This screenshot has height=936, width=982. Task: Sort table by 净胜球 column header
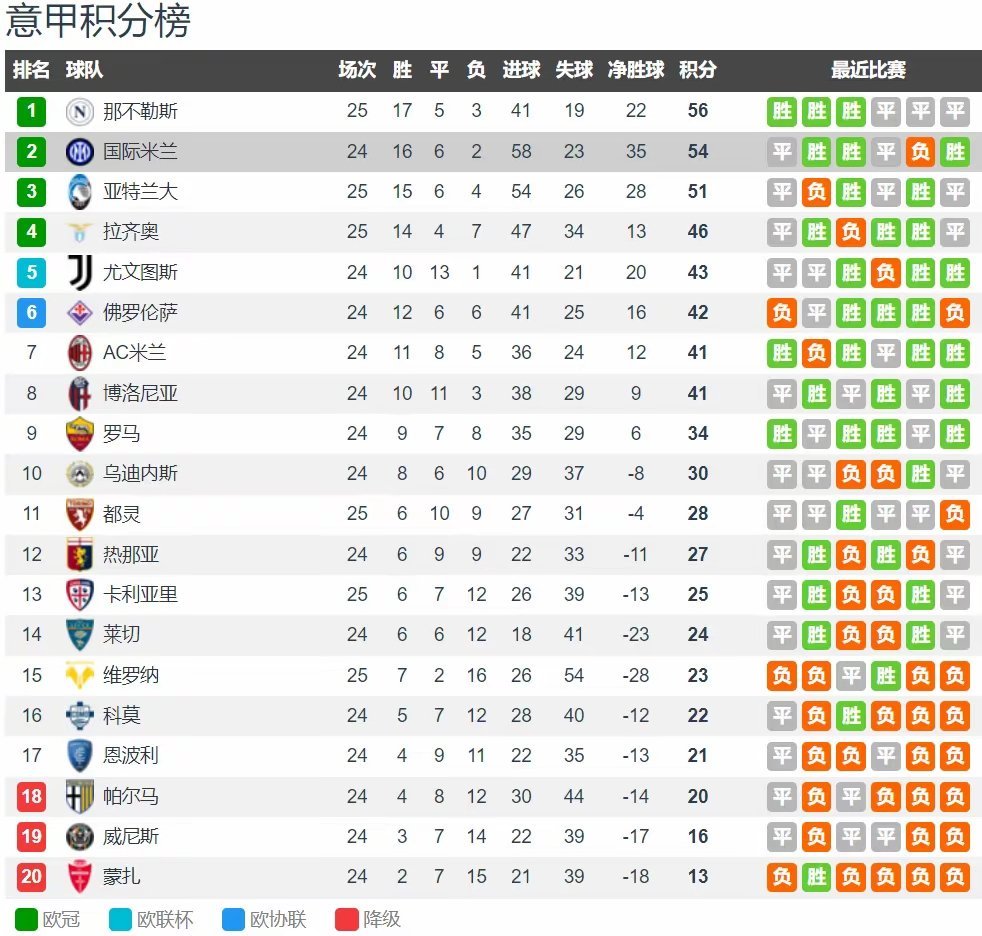click(x=636, y=70)
